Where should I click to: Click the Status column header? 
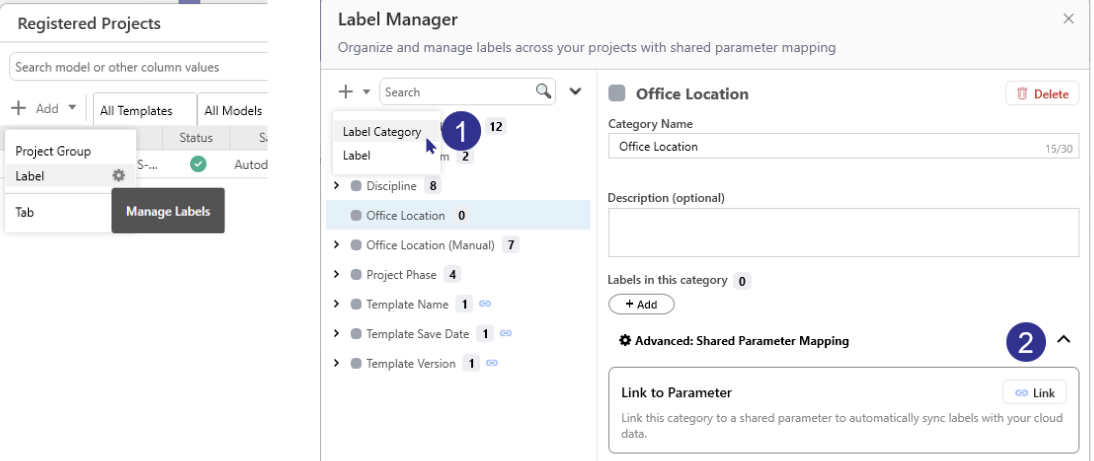(x=196, y=137)
